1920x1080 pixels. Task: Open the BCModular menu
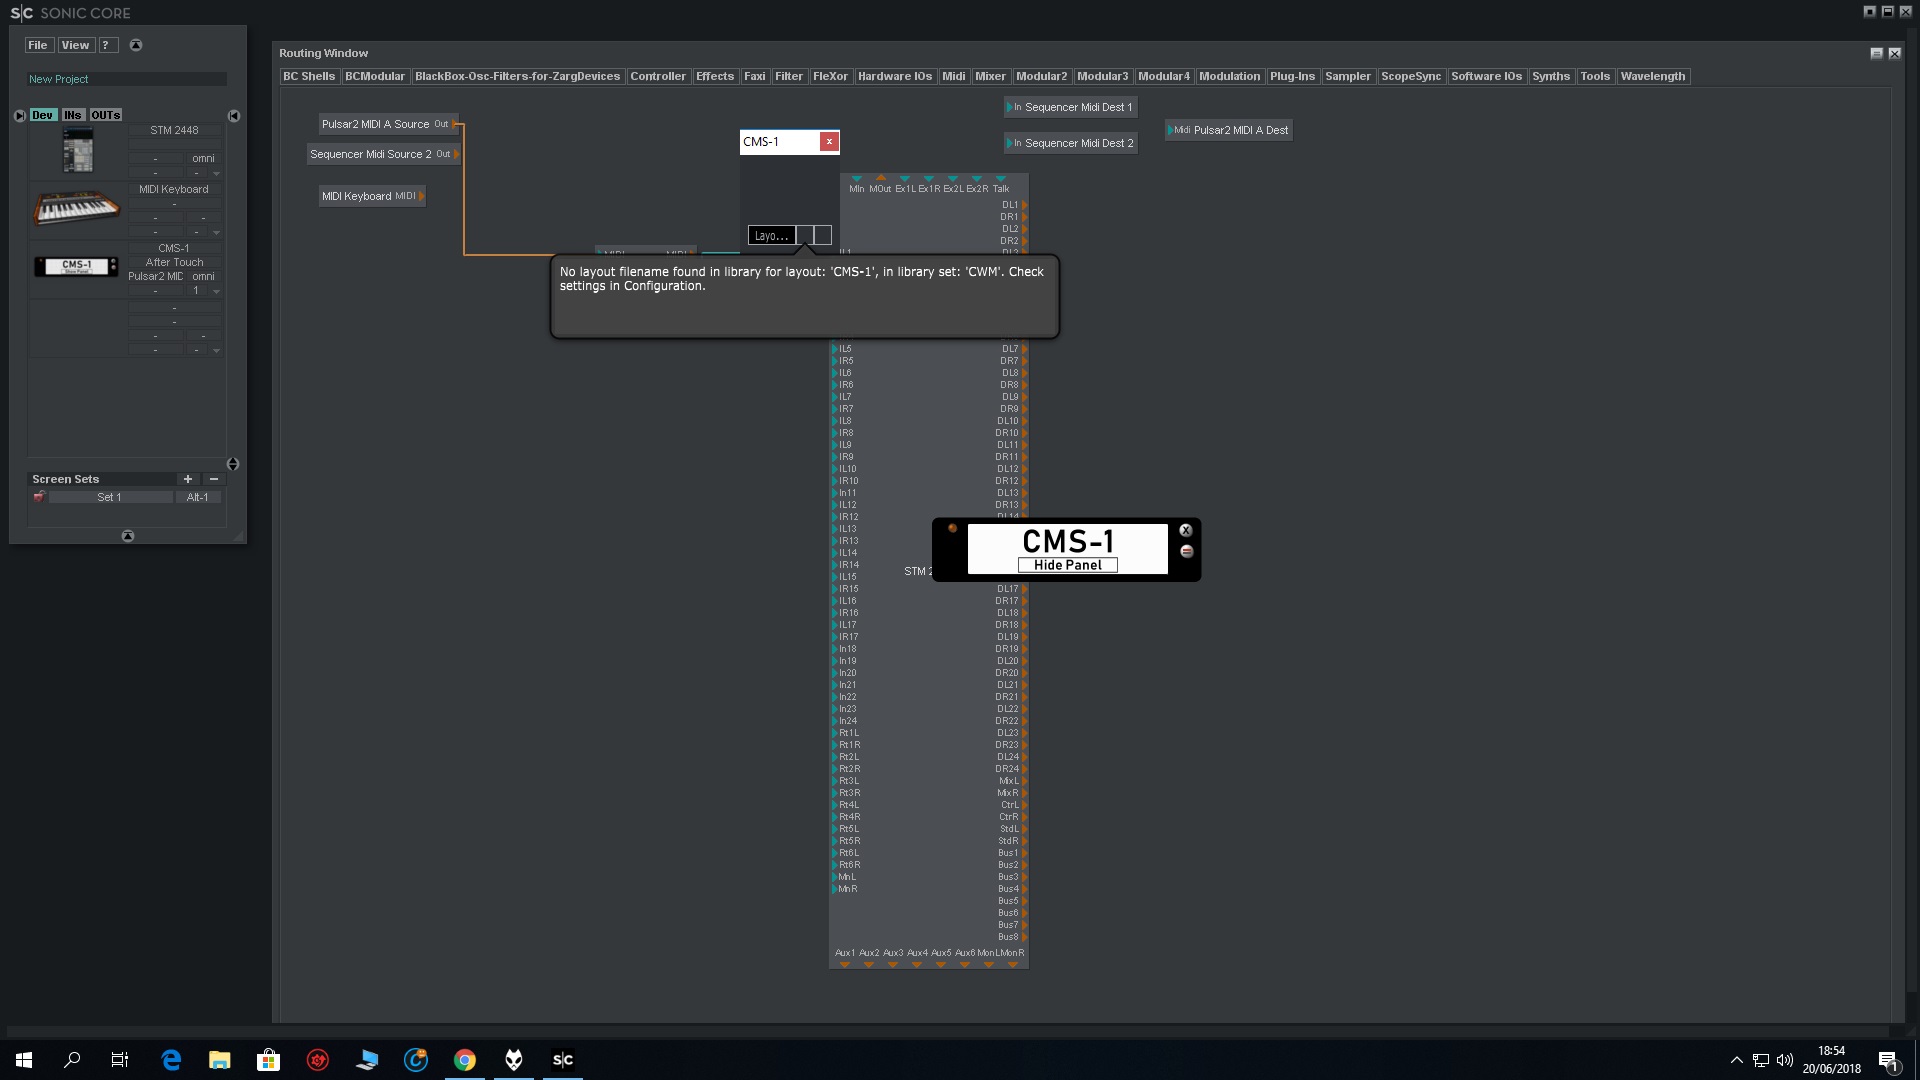point(375,76)
